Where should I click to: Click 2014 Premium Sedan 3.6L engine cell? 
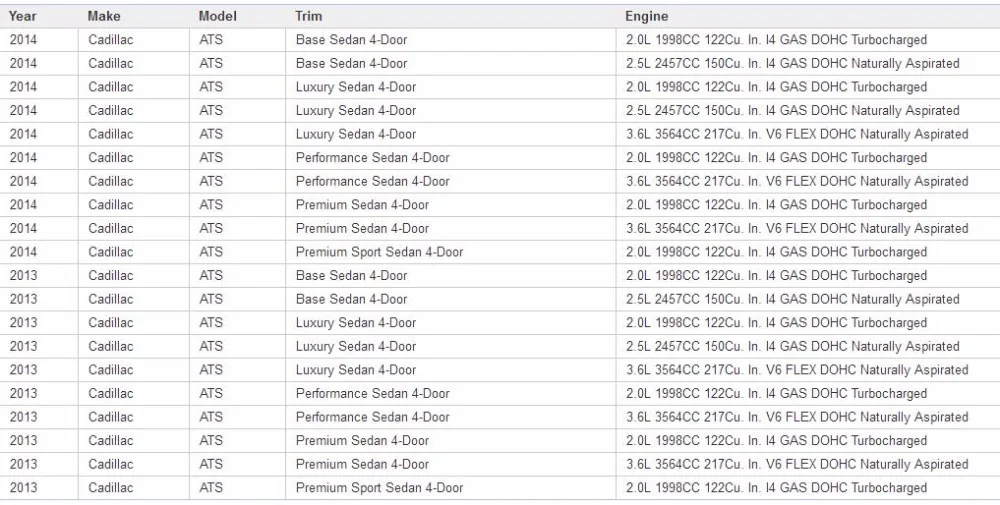pyautogui.click(x=808, y=229)
